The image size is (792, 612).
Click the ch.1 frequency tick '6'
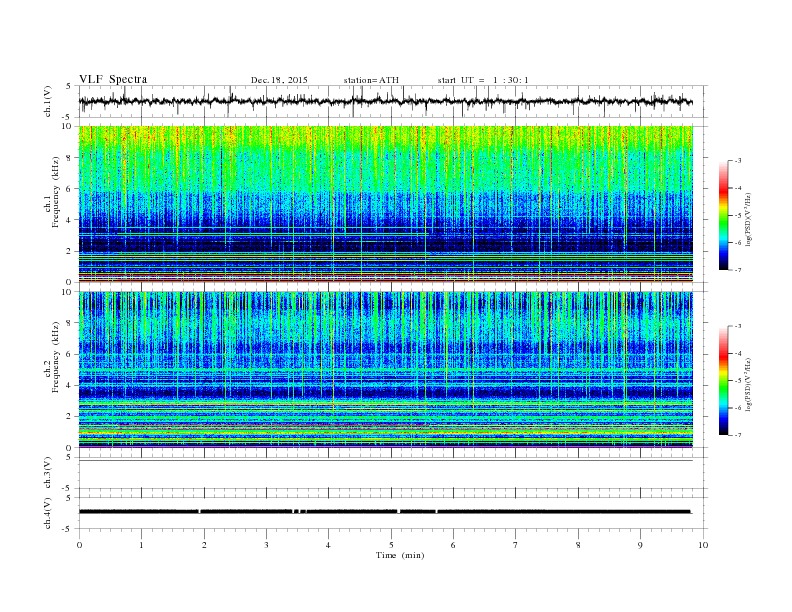pyautogui.click(x=69, y=189)
